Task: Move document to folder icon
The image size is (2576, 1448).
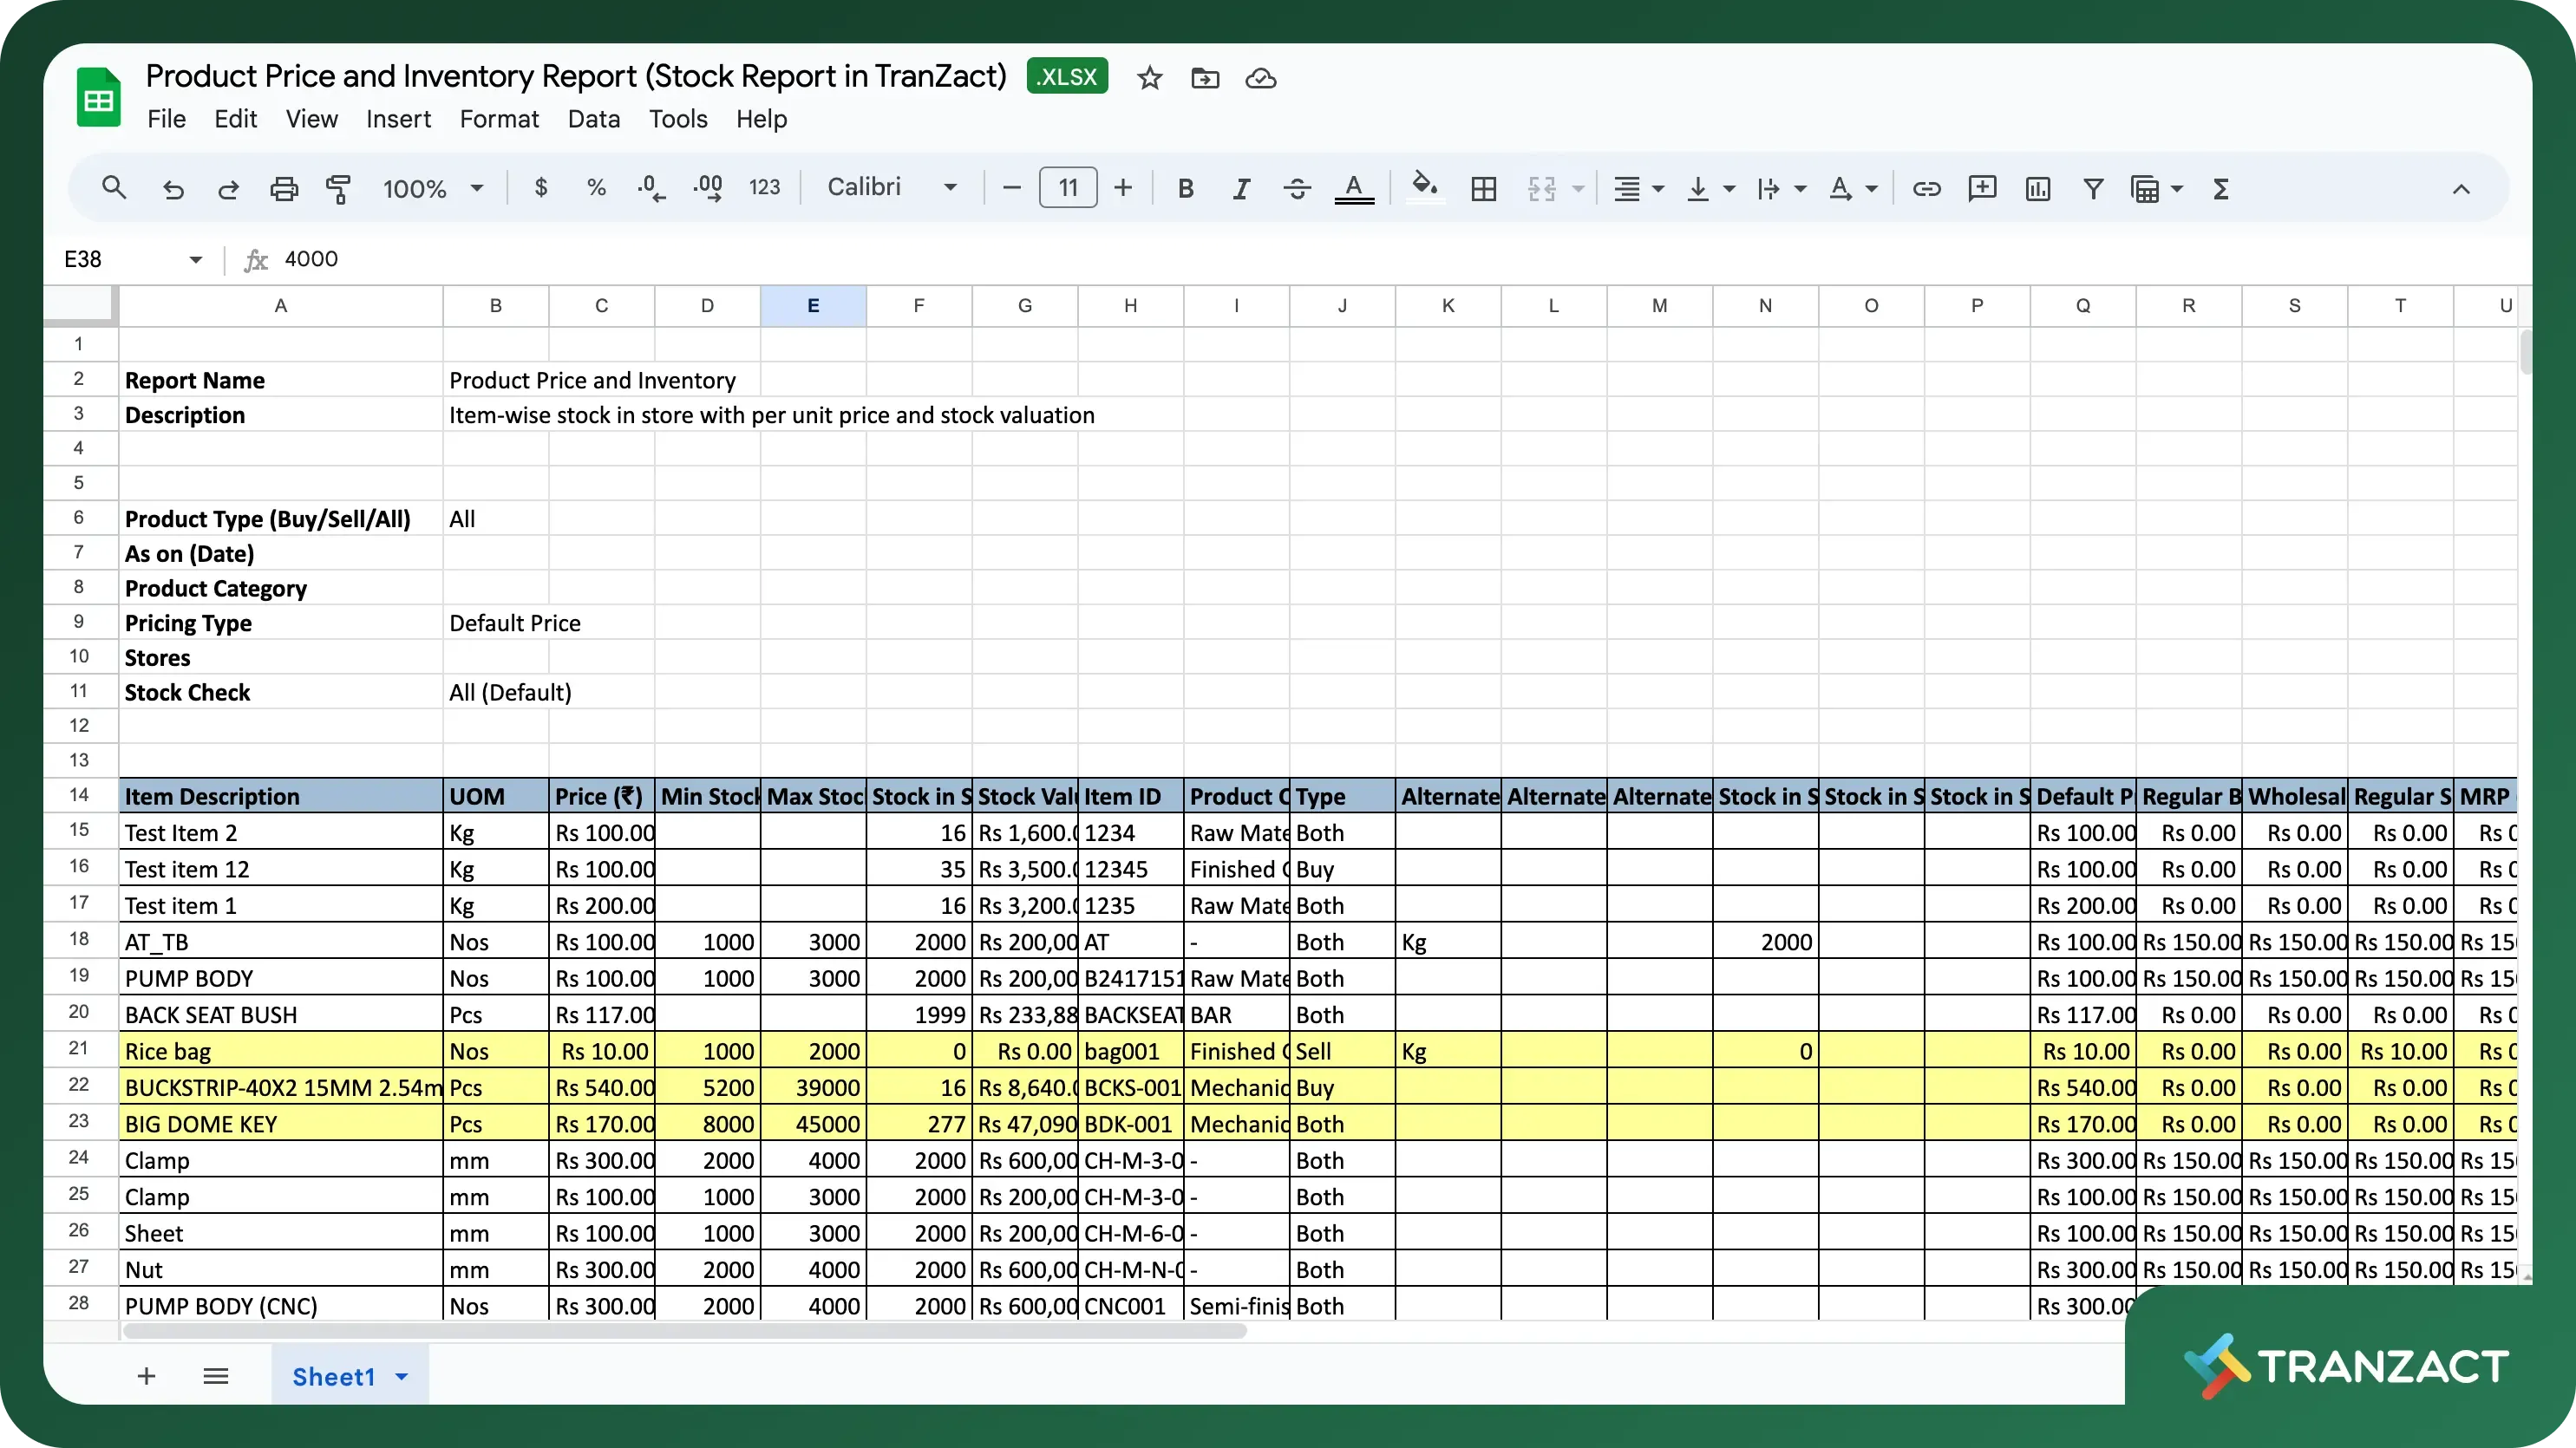Action: 1205,78
